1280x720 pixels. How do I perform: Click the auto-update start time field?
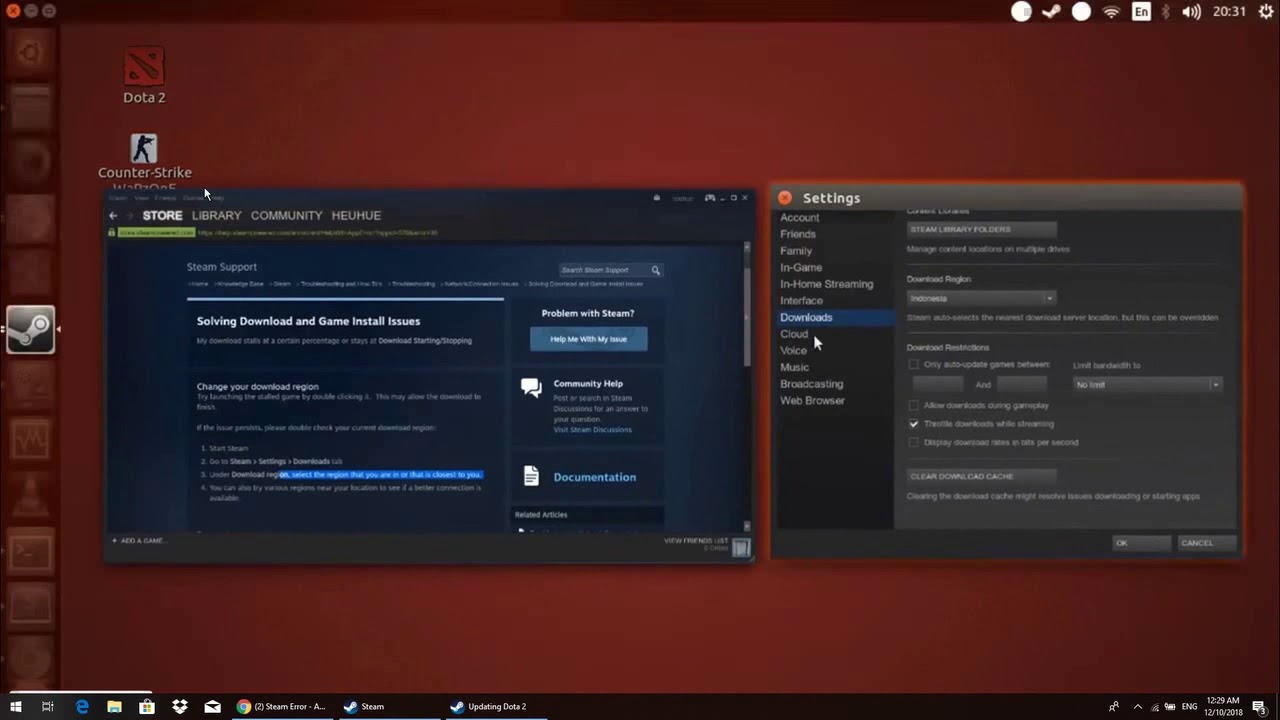(x=937, y=384)
